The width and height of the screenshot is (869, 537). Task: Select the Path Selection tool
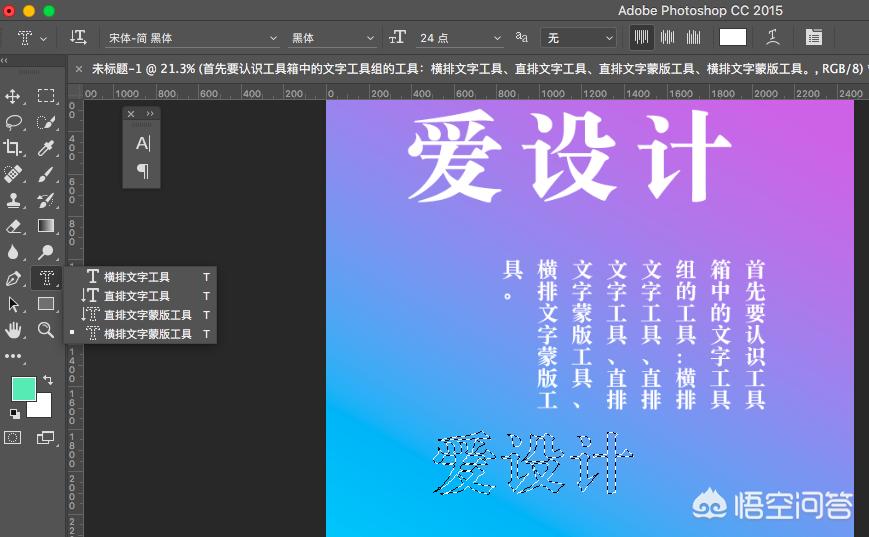13,304
